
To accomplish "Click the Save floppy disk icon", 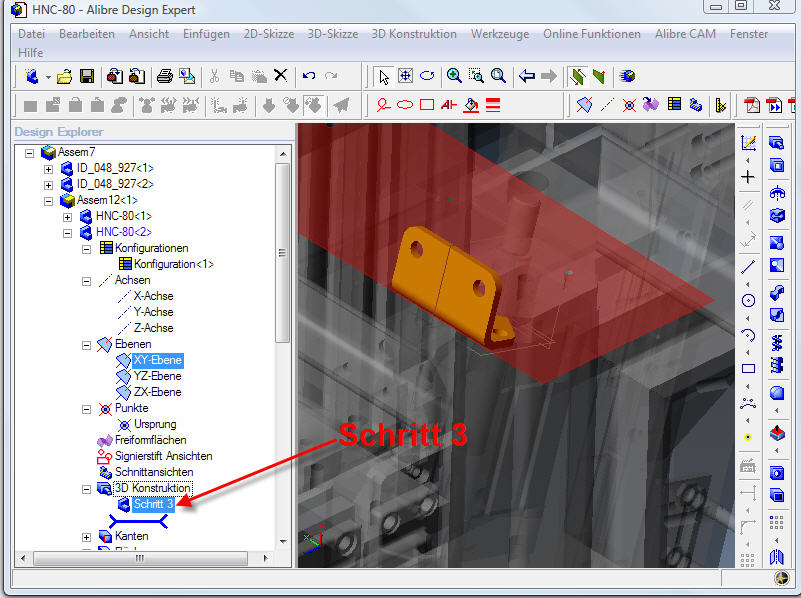I will pos(87,77).
